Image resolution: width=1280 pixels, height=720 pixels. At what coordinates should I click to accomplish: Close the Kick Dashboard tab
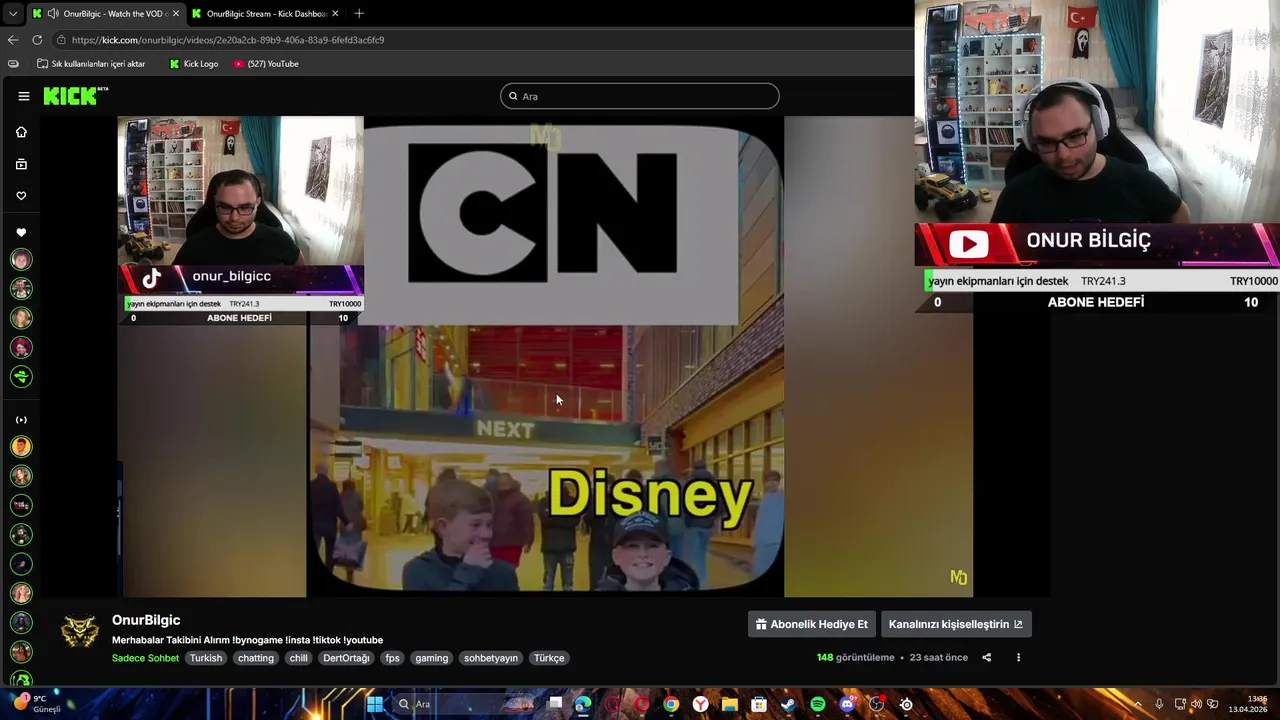point(335,13)
